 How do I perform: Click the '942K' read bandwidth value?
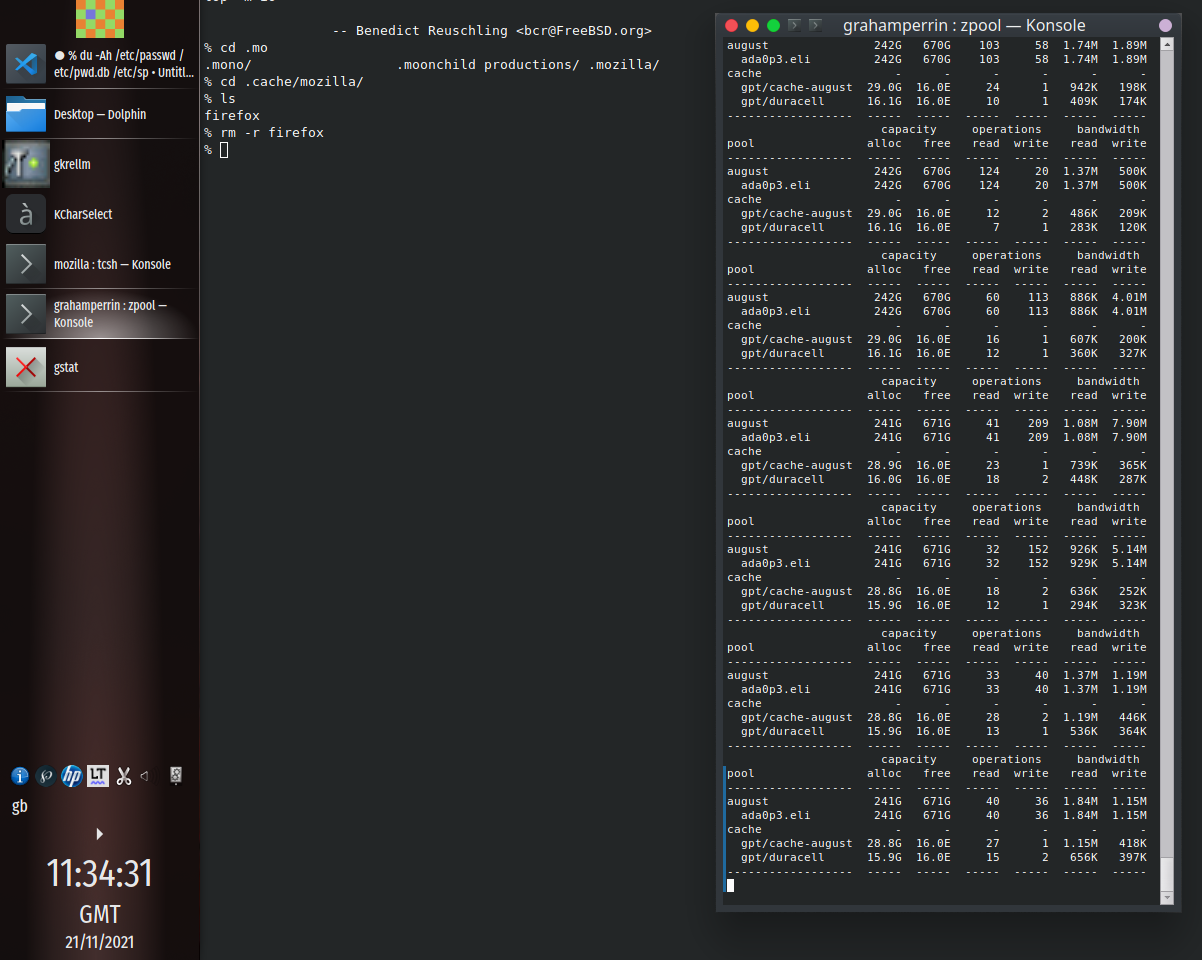(x=1084, y=87)
